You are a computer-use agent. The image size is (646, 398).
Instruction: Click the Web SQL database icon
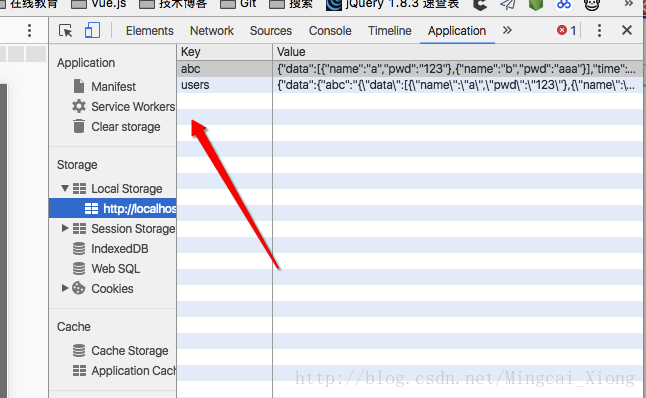(79, 269)
